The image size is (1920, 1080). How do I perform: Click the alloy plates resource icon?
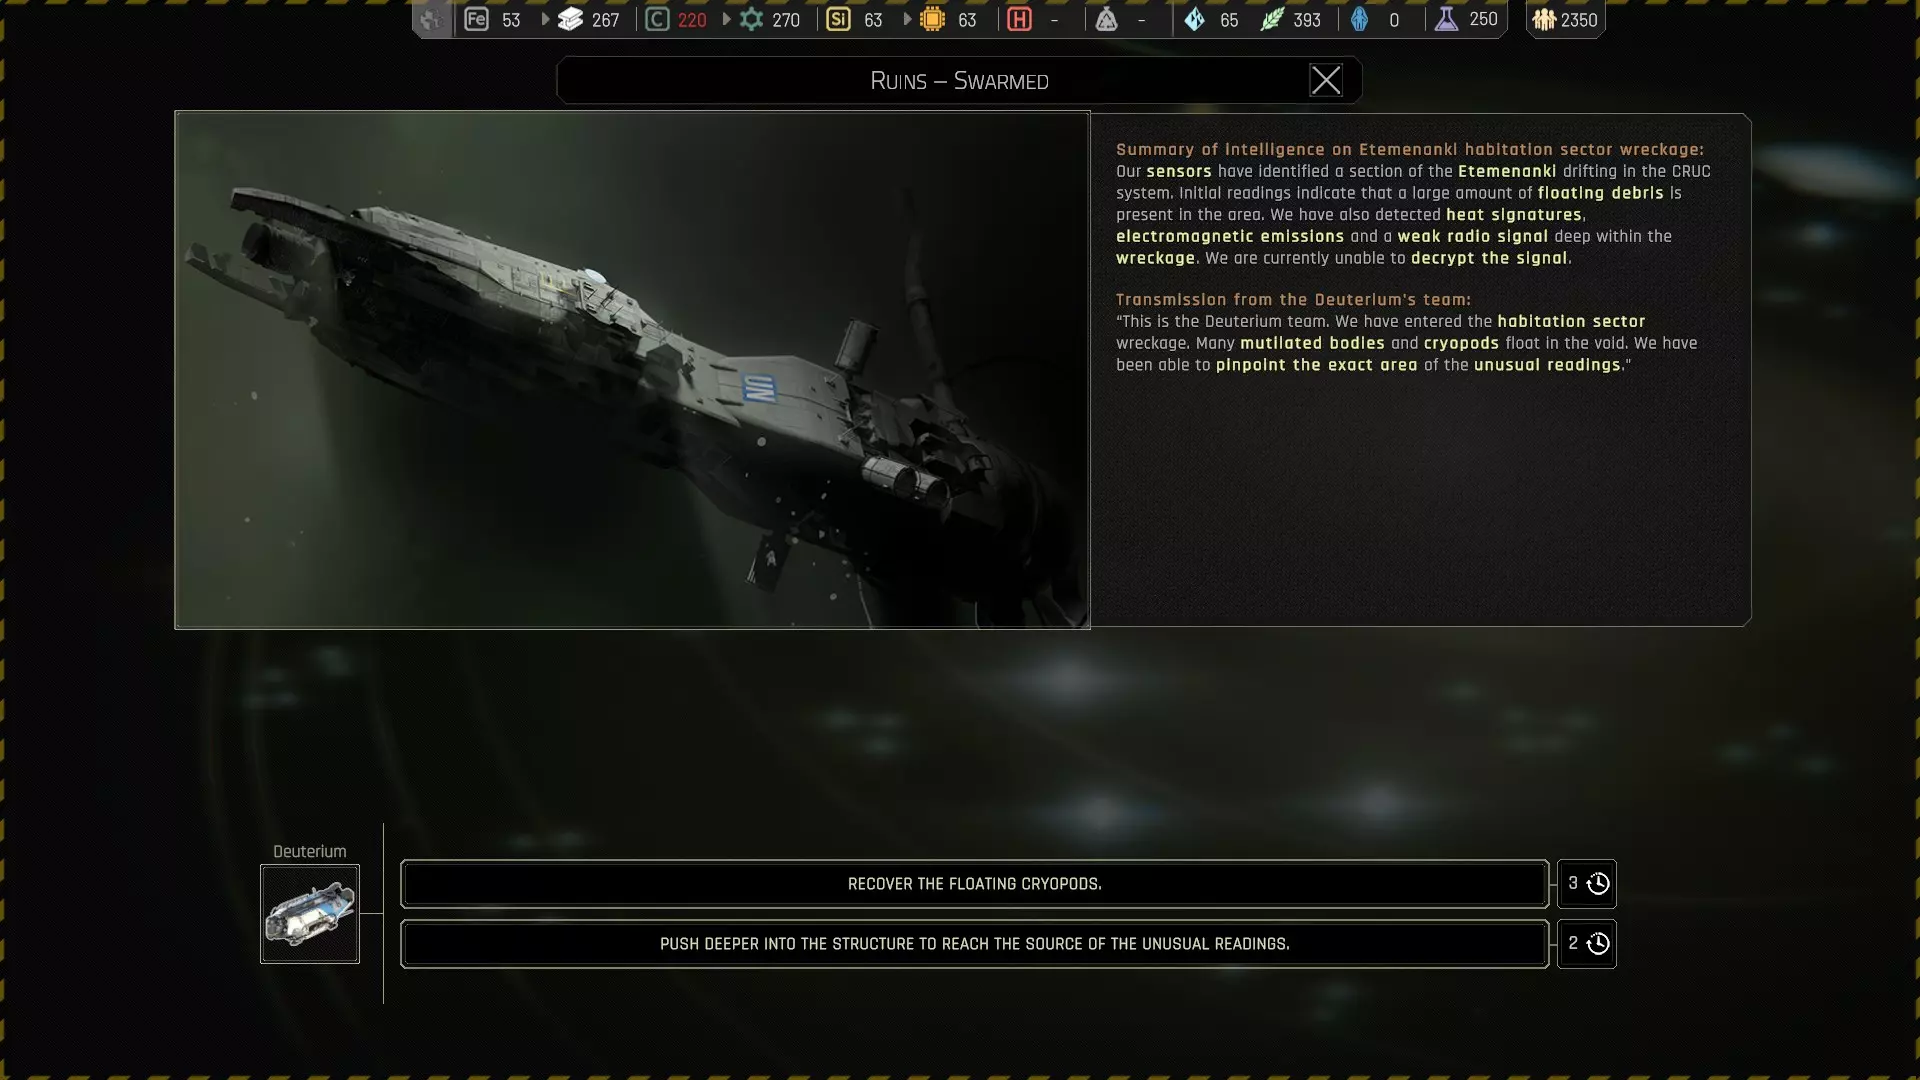570,19
